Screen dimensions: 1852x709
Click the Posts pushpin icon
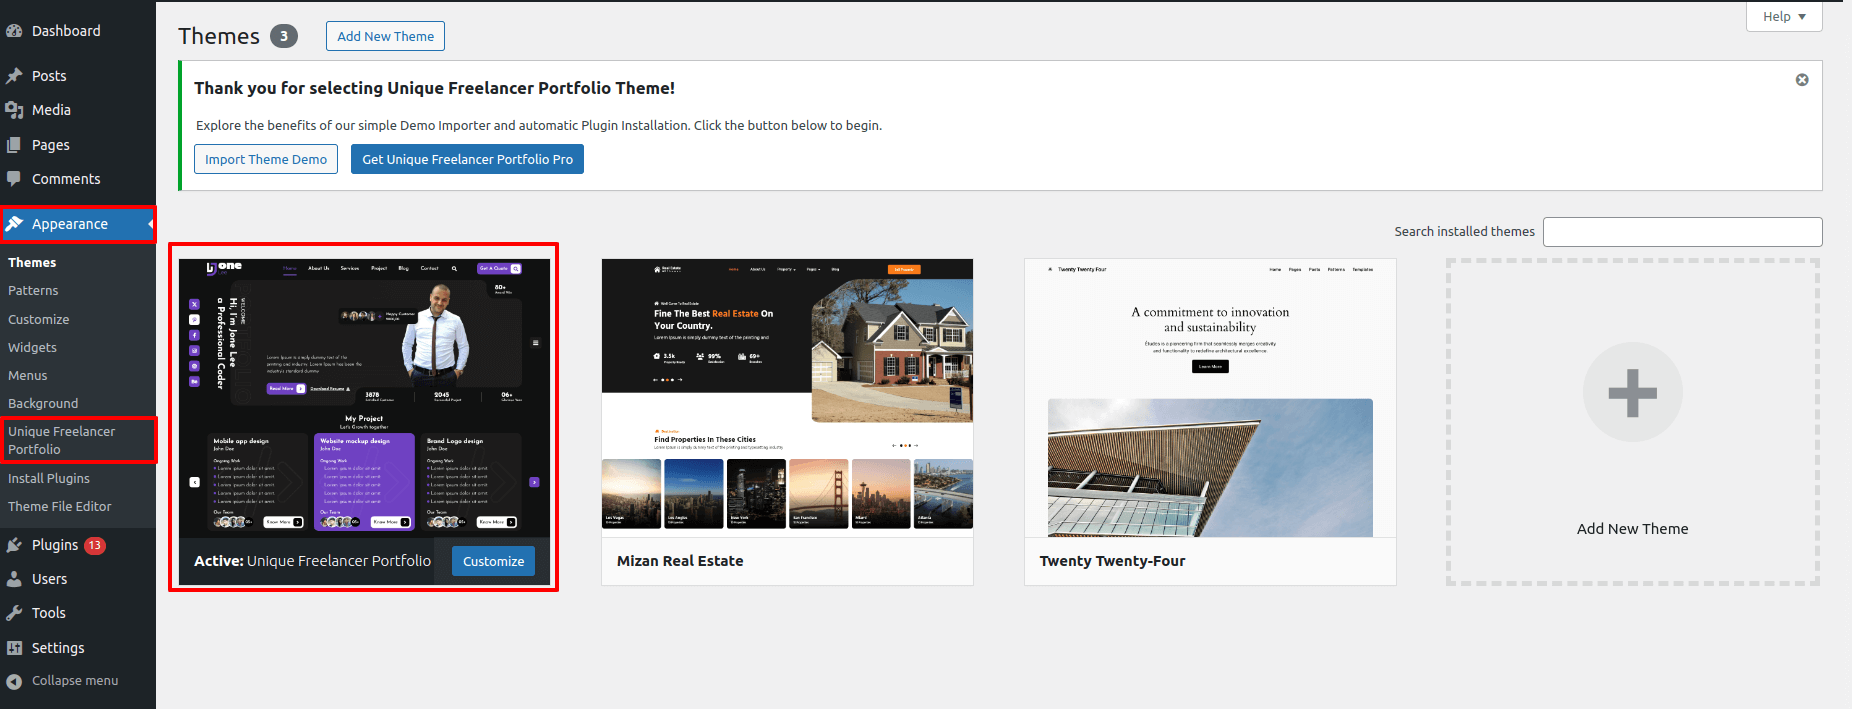14,76
